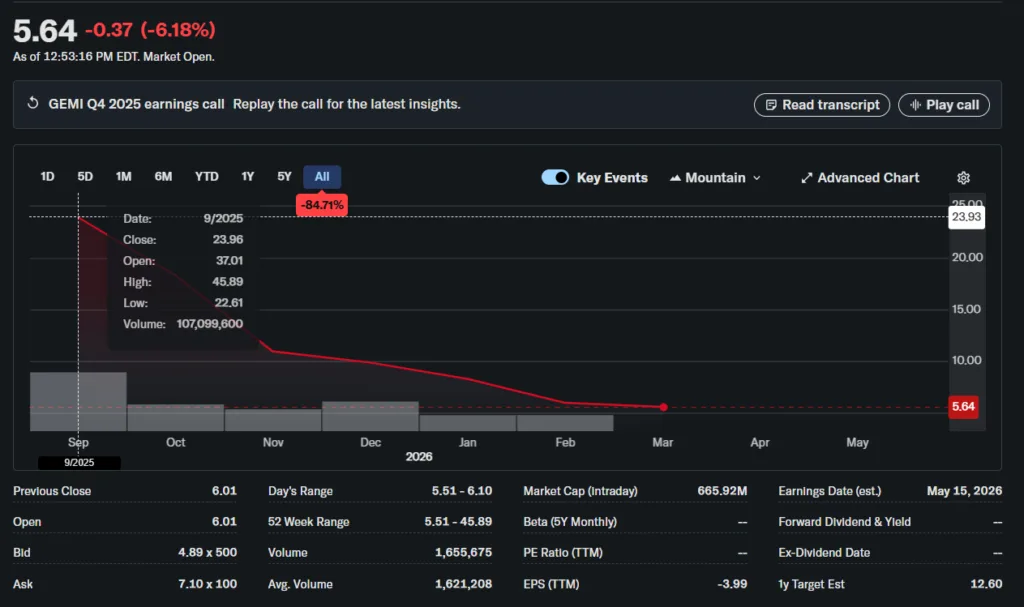This screenshot has width=1024, height=607.
Task: Select the All time range tab
Action: click(x=322, y=177)
